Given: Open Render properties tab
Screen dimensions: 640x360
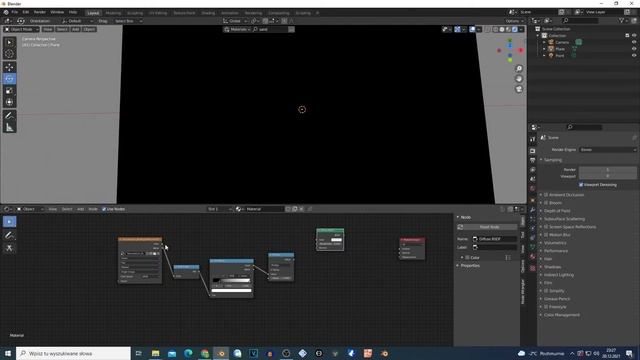Looking at the screenshot, I should tap(532, 151).
